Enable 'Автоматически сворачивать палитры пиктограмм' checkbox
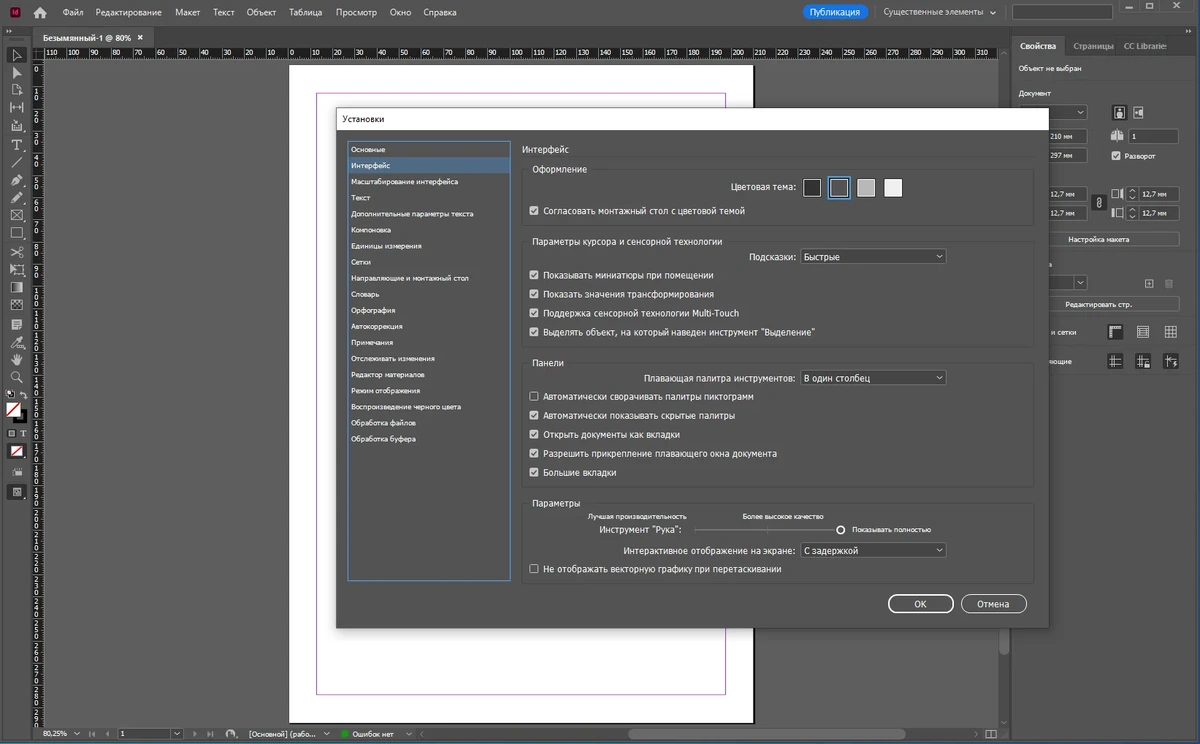 [x=534, y=397]
